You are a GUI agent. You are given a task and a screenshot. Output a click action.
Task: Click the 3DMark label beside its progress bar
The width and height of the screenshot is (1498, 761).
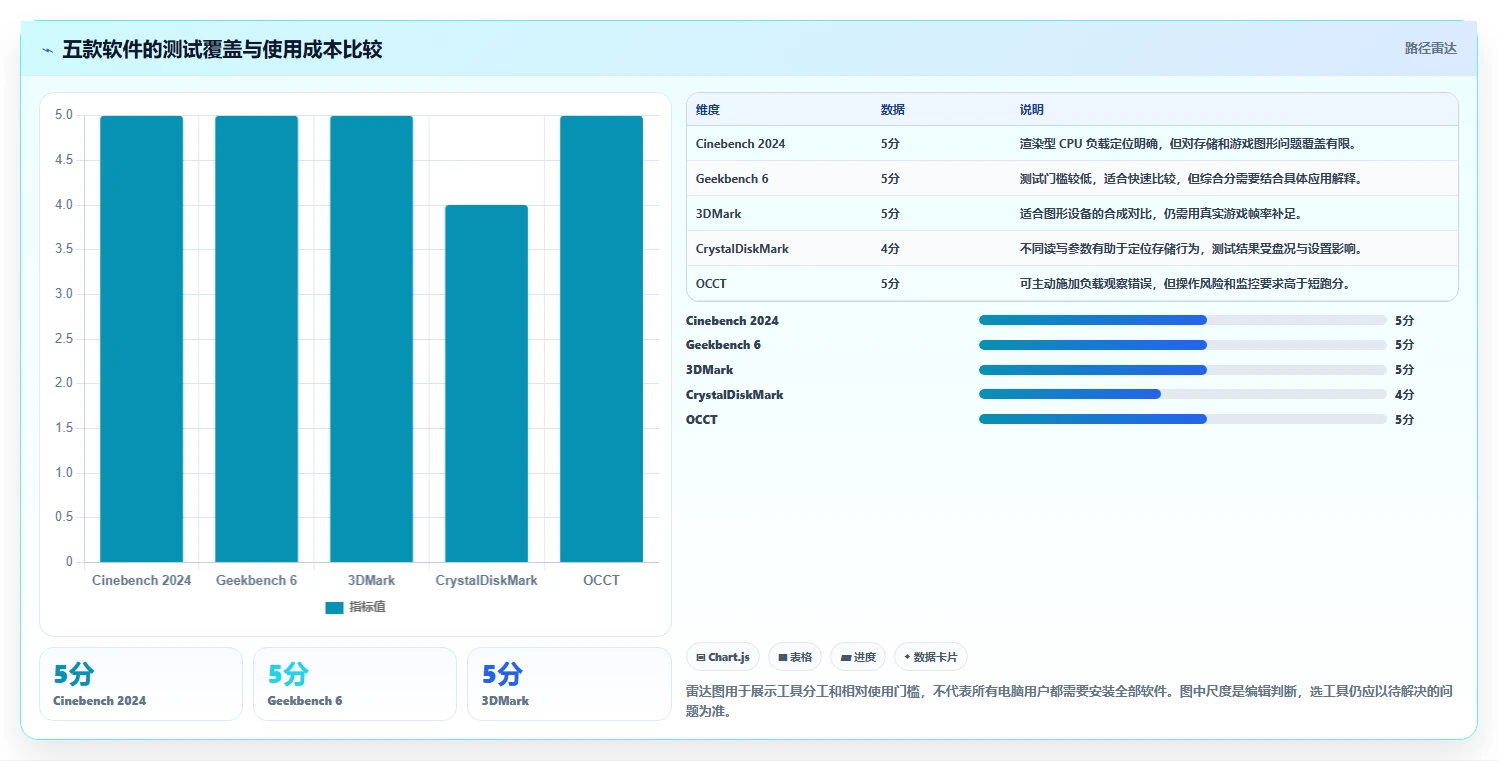[x=709, y=370]
